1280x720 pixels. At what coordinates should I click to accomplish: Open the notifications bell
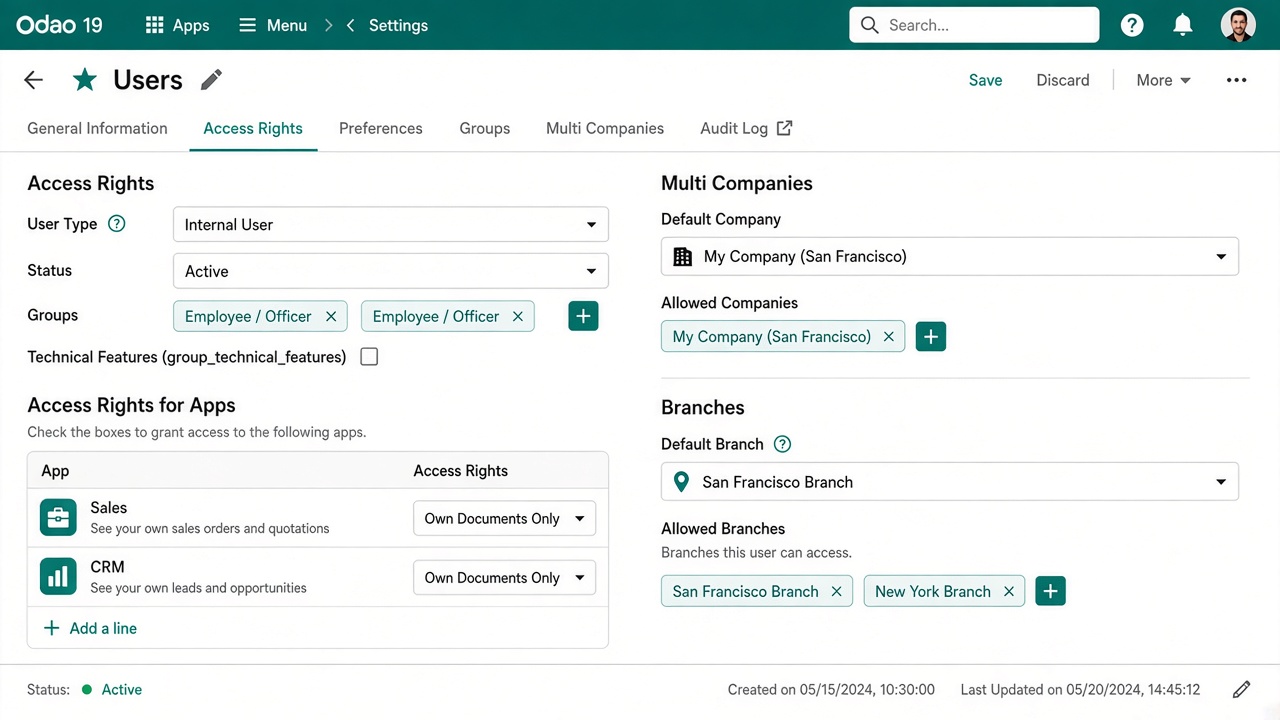click(x=1183, y=25)
